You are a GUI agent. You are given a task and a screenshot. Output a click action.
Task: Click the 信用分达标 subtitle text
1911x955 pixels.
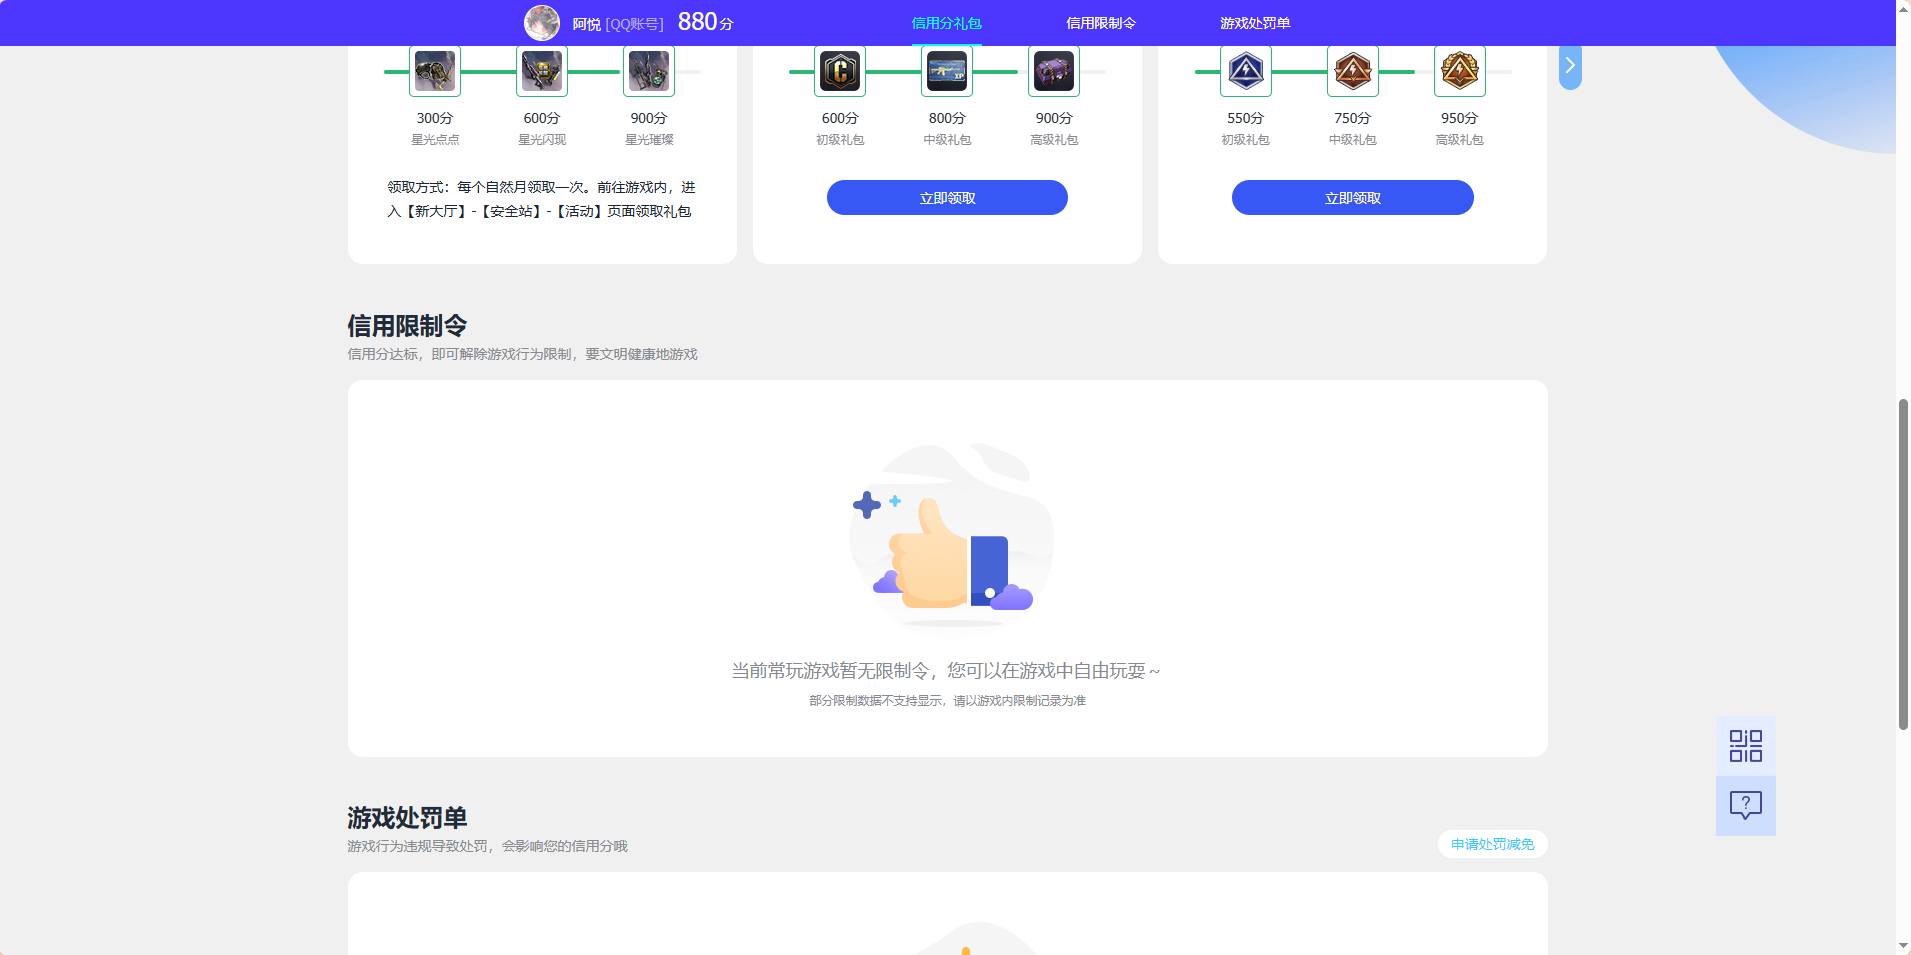522,354
